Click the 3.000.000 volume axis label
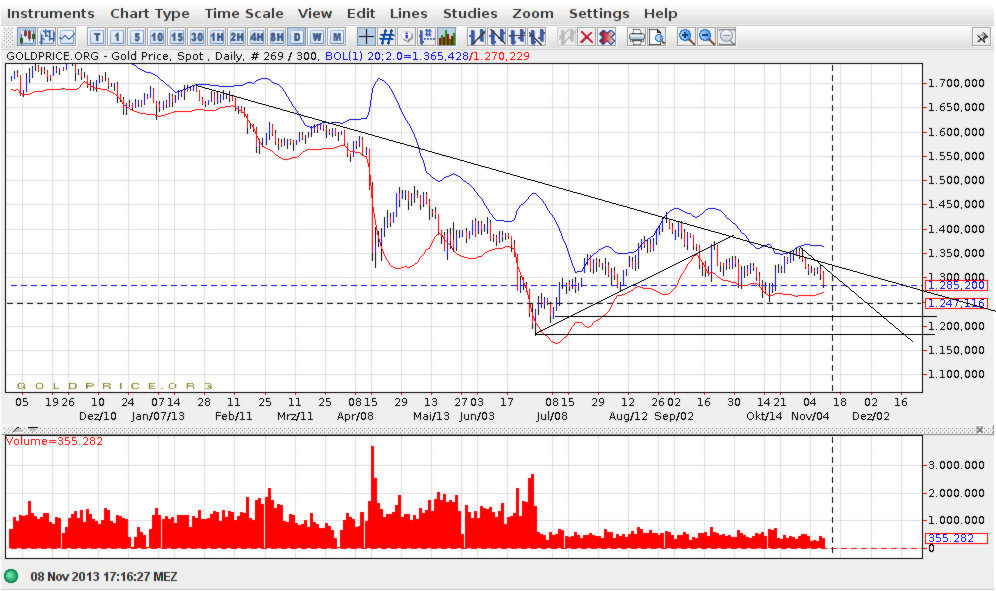This screenshot has width=996, height=591. pyautogui.click(x=956, y=465)
